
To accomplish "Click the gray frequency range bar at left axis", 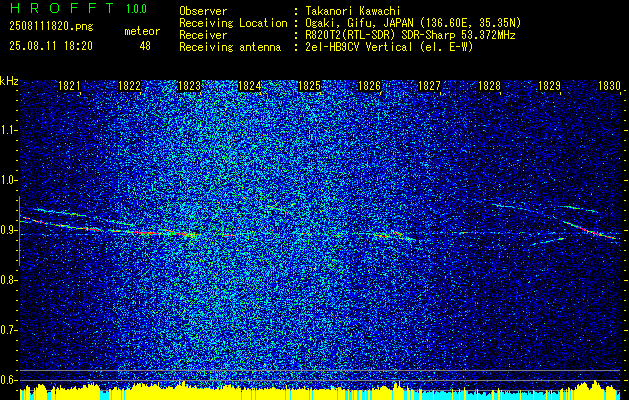I will tap(19, 231).
